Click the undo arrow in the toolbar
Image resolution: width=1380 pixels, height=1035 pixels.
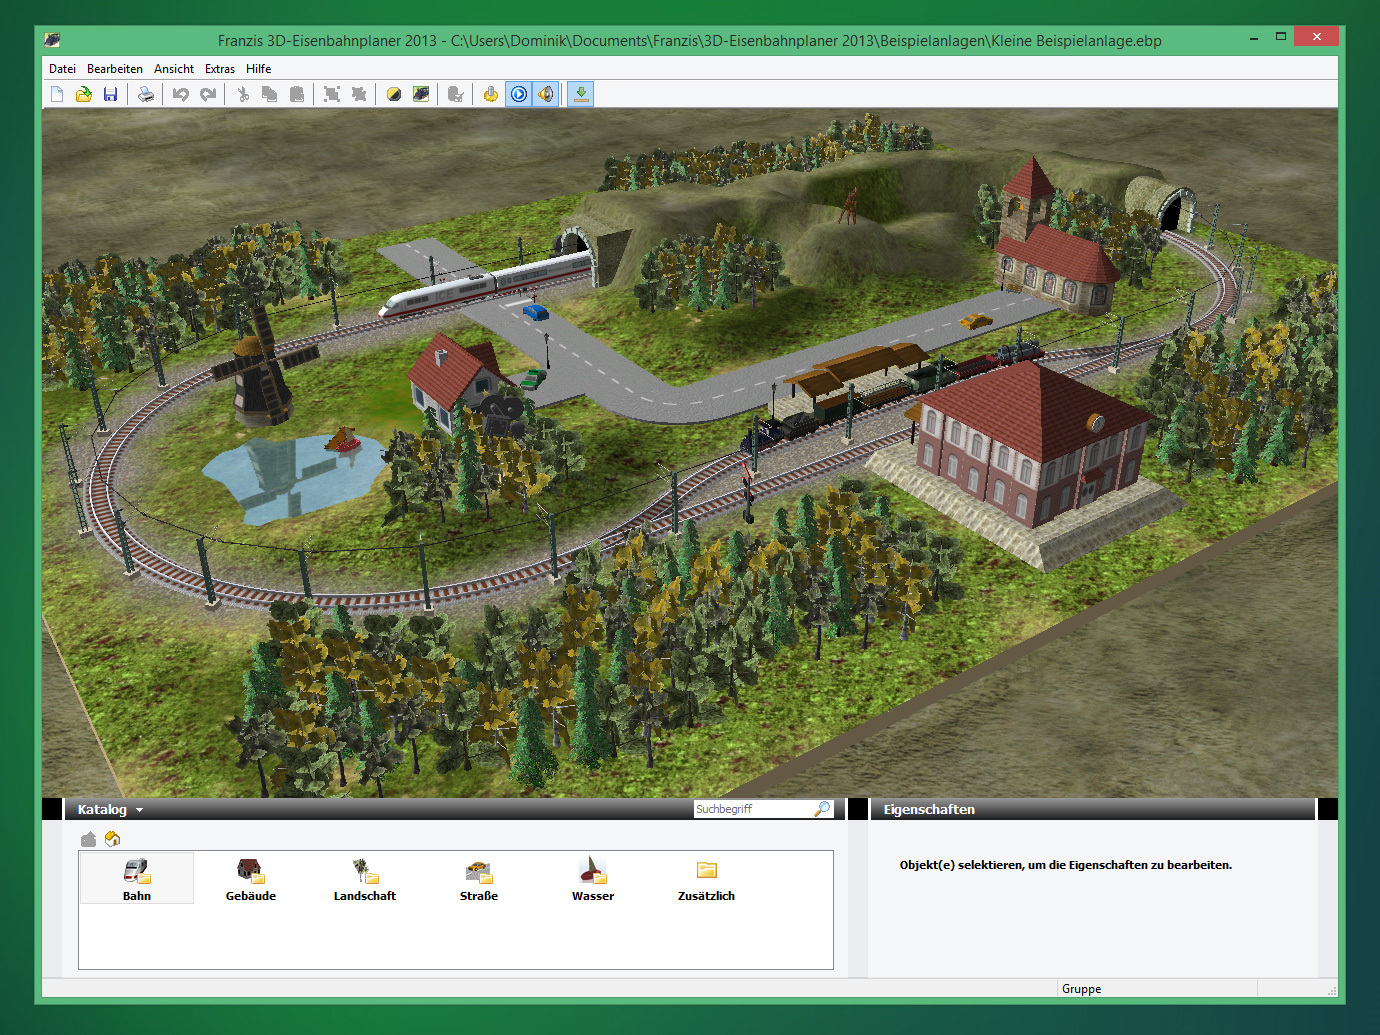tap(181, 94)
